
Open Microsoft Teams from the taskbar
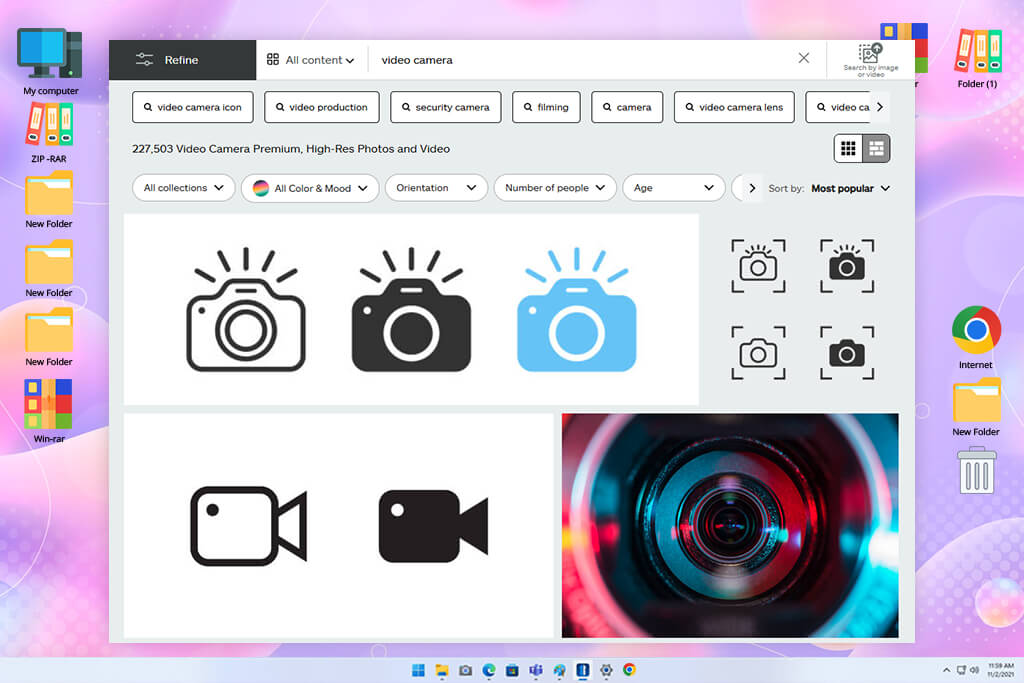click(536, 670)
